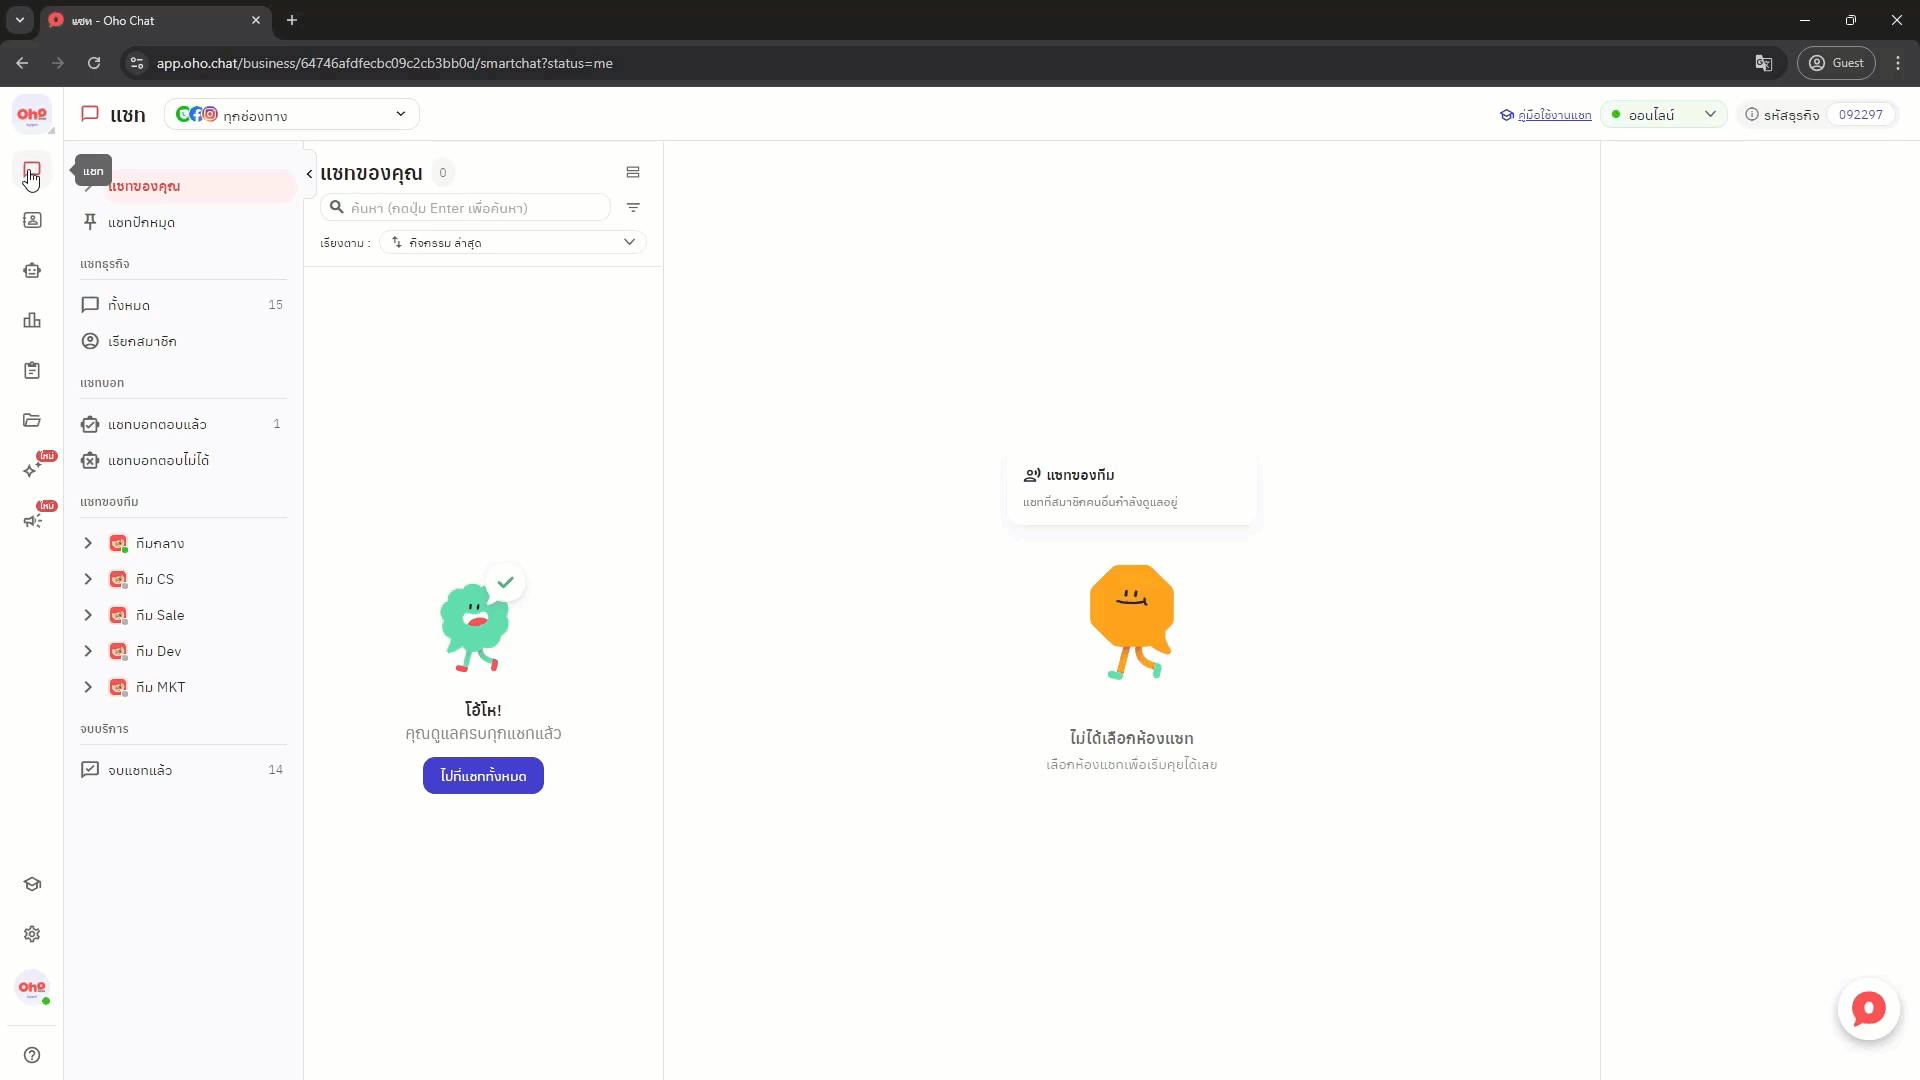
Task: Open the sort-by latest activity dropdown
Action: [513, 242]
